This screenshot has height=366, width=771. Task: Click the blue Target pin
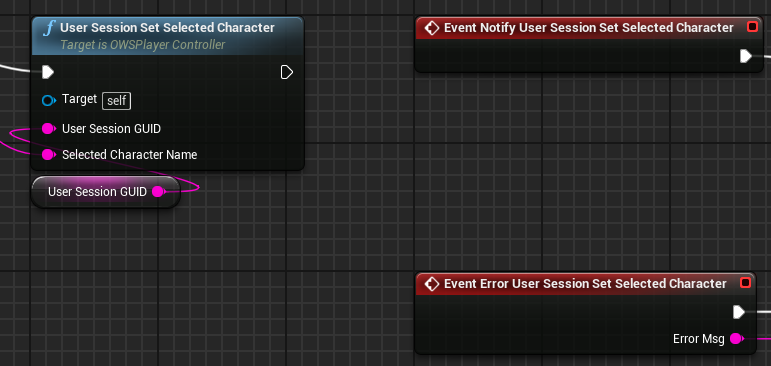click(48, 101)
